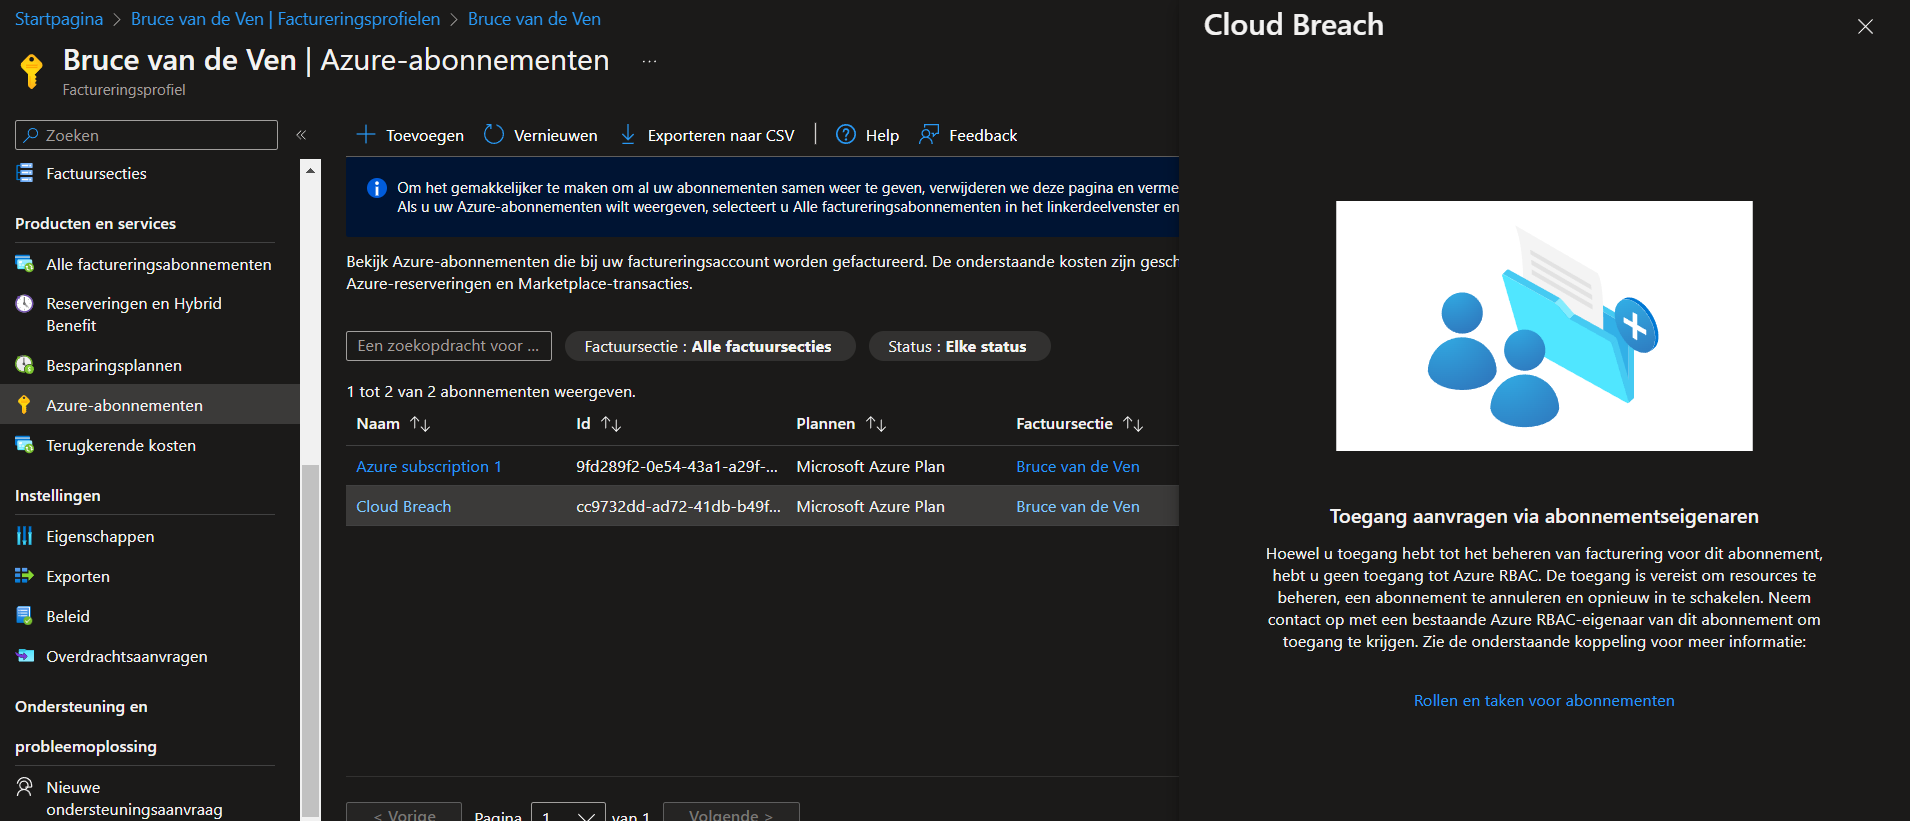Click the Vorige pagination button
1910x821 pixels.
point(404,814)
